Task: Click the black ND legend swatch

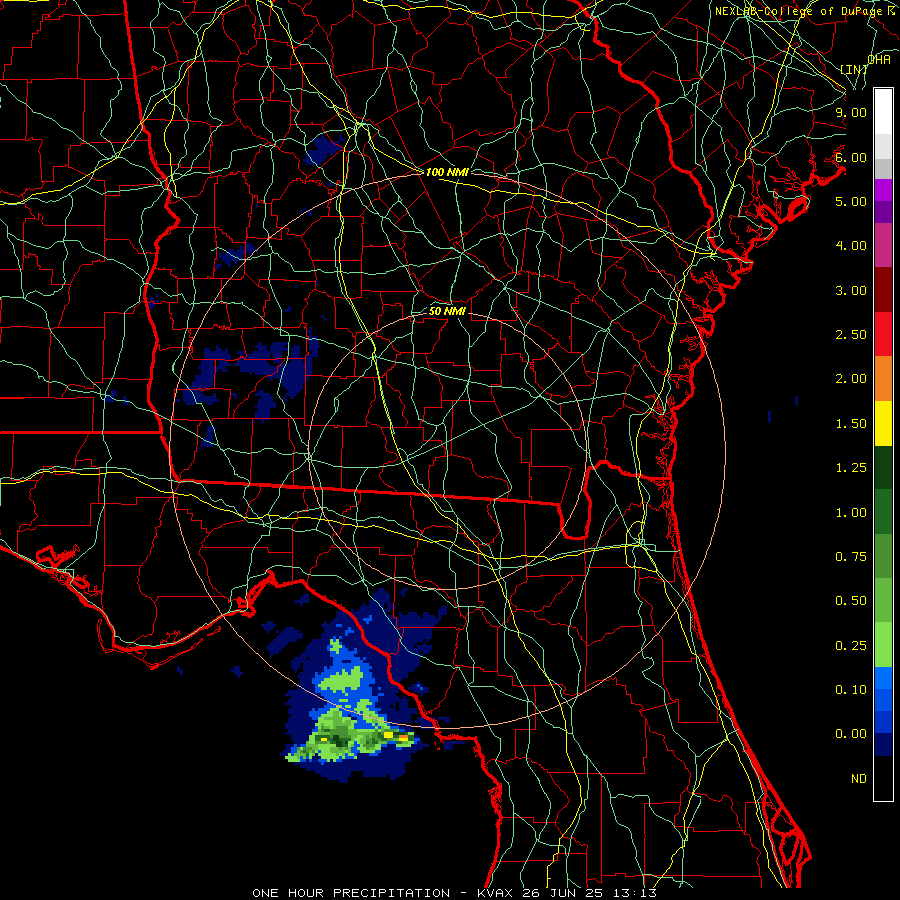Action: tap(883, 778)
